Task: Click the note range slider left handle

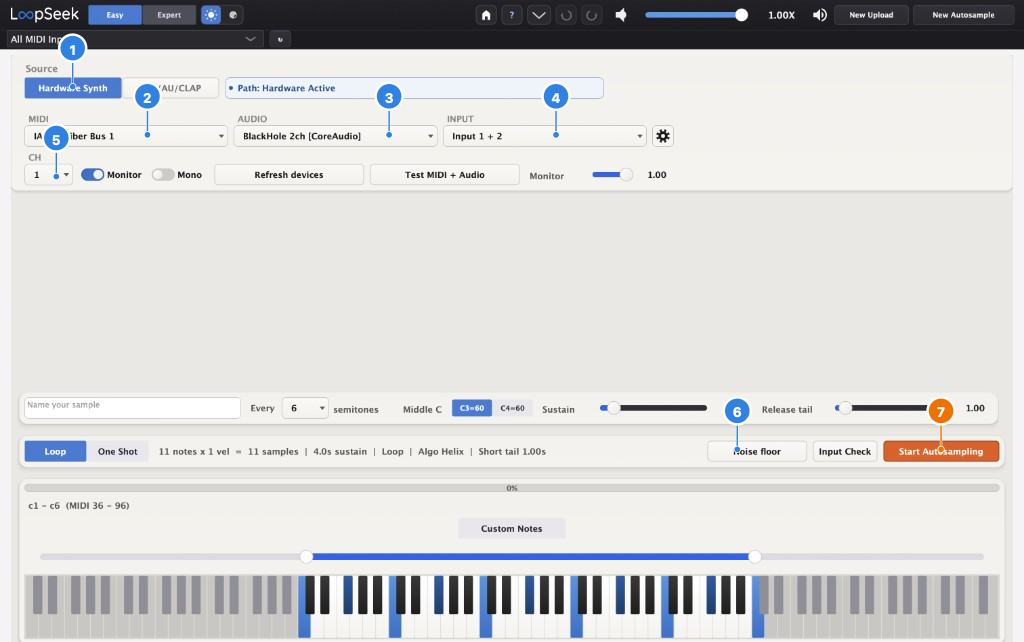Action: coord(306,556)
